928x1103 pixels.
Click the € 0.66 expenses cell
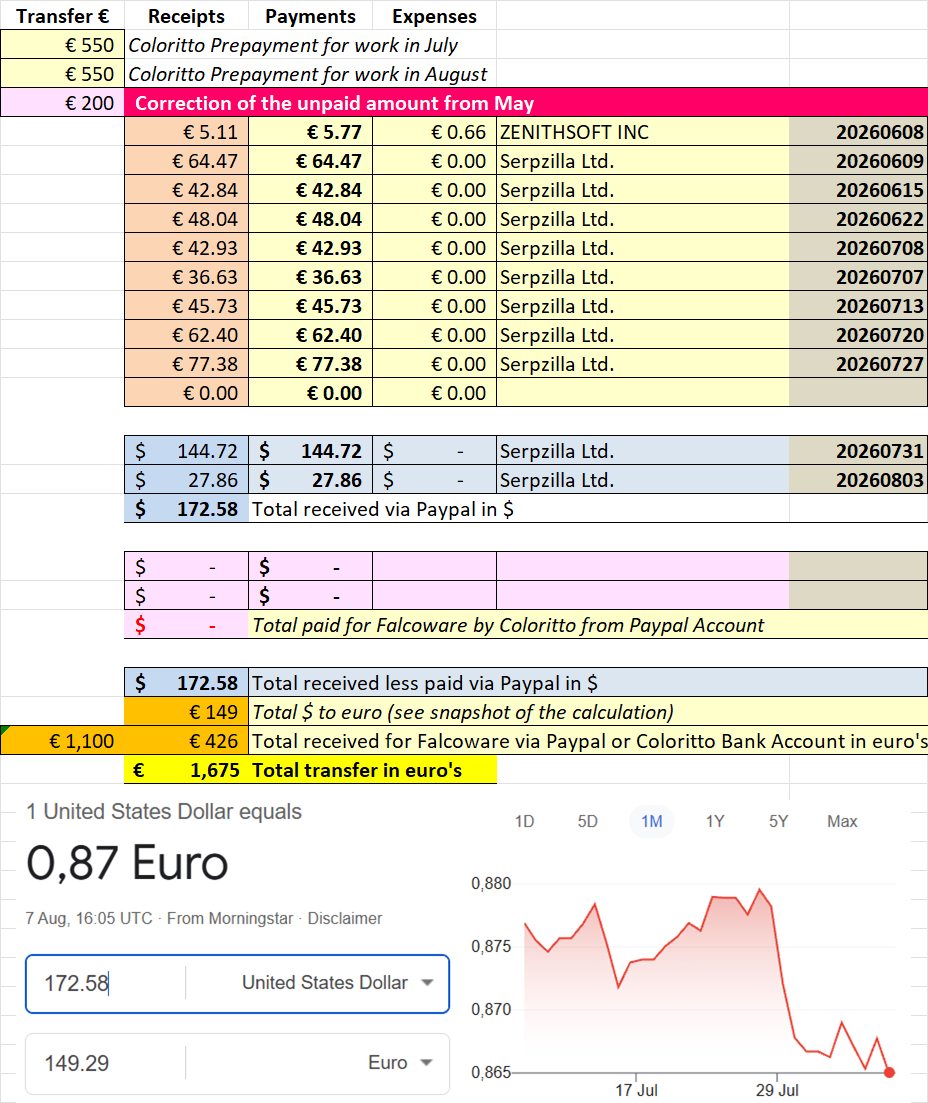tap(434, 132)
